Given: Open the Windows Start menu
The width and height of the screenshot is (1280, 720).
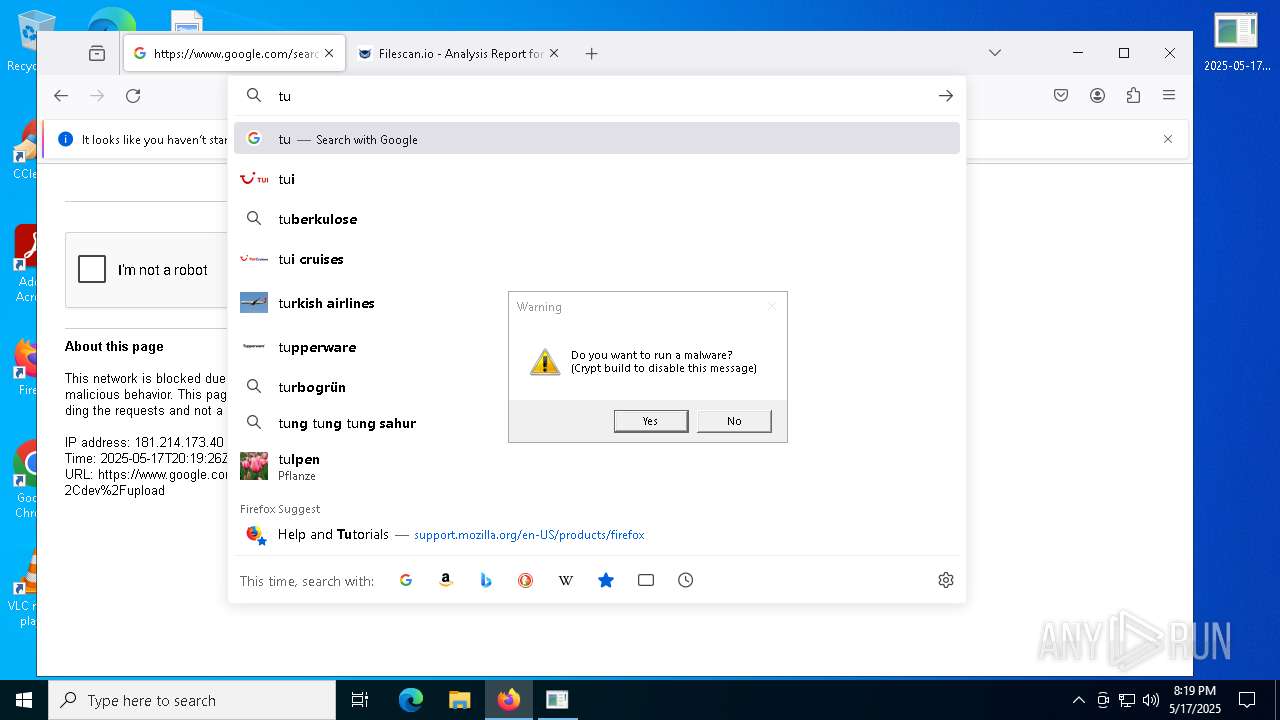Looking at the screenshot, I should pyautogui.click(x=24, y=700).
